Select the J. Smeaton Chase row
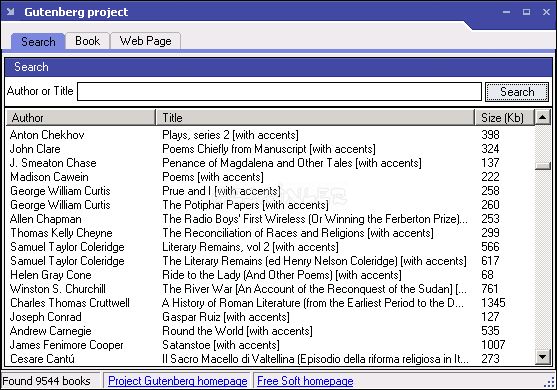The image size is (557, 390). pos(270,163)
